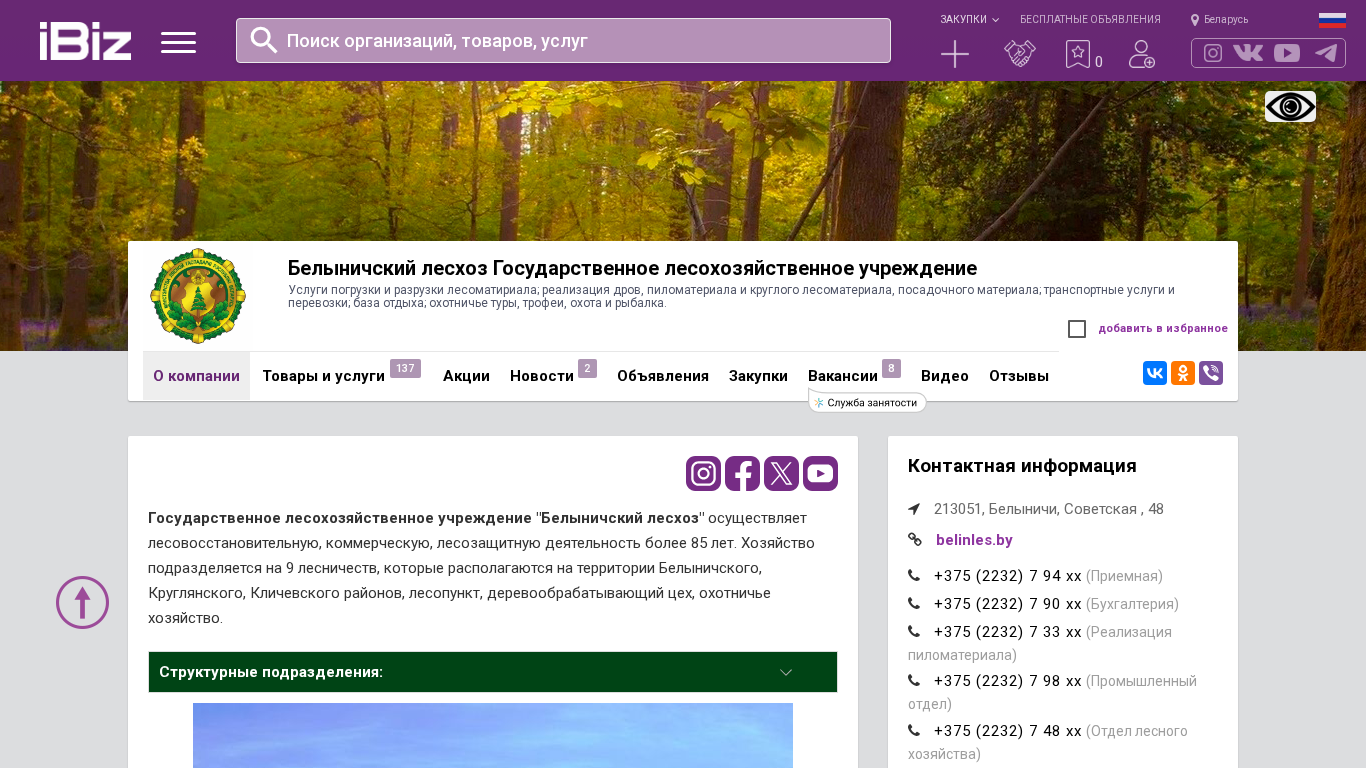Reveal Бухгалтерия phone number
Viewport: 1366px width, 768px height.
coord(1008,604)
